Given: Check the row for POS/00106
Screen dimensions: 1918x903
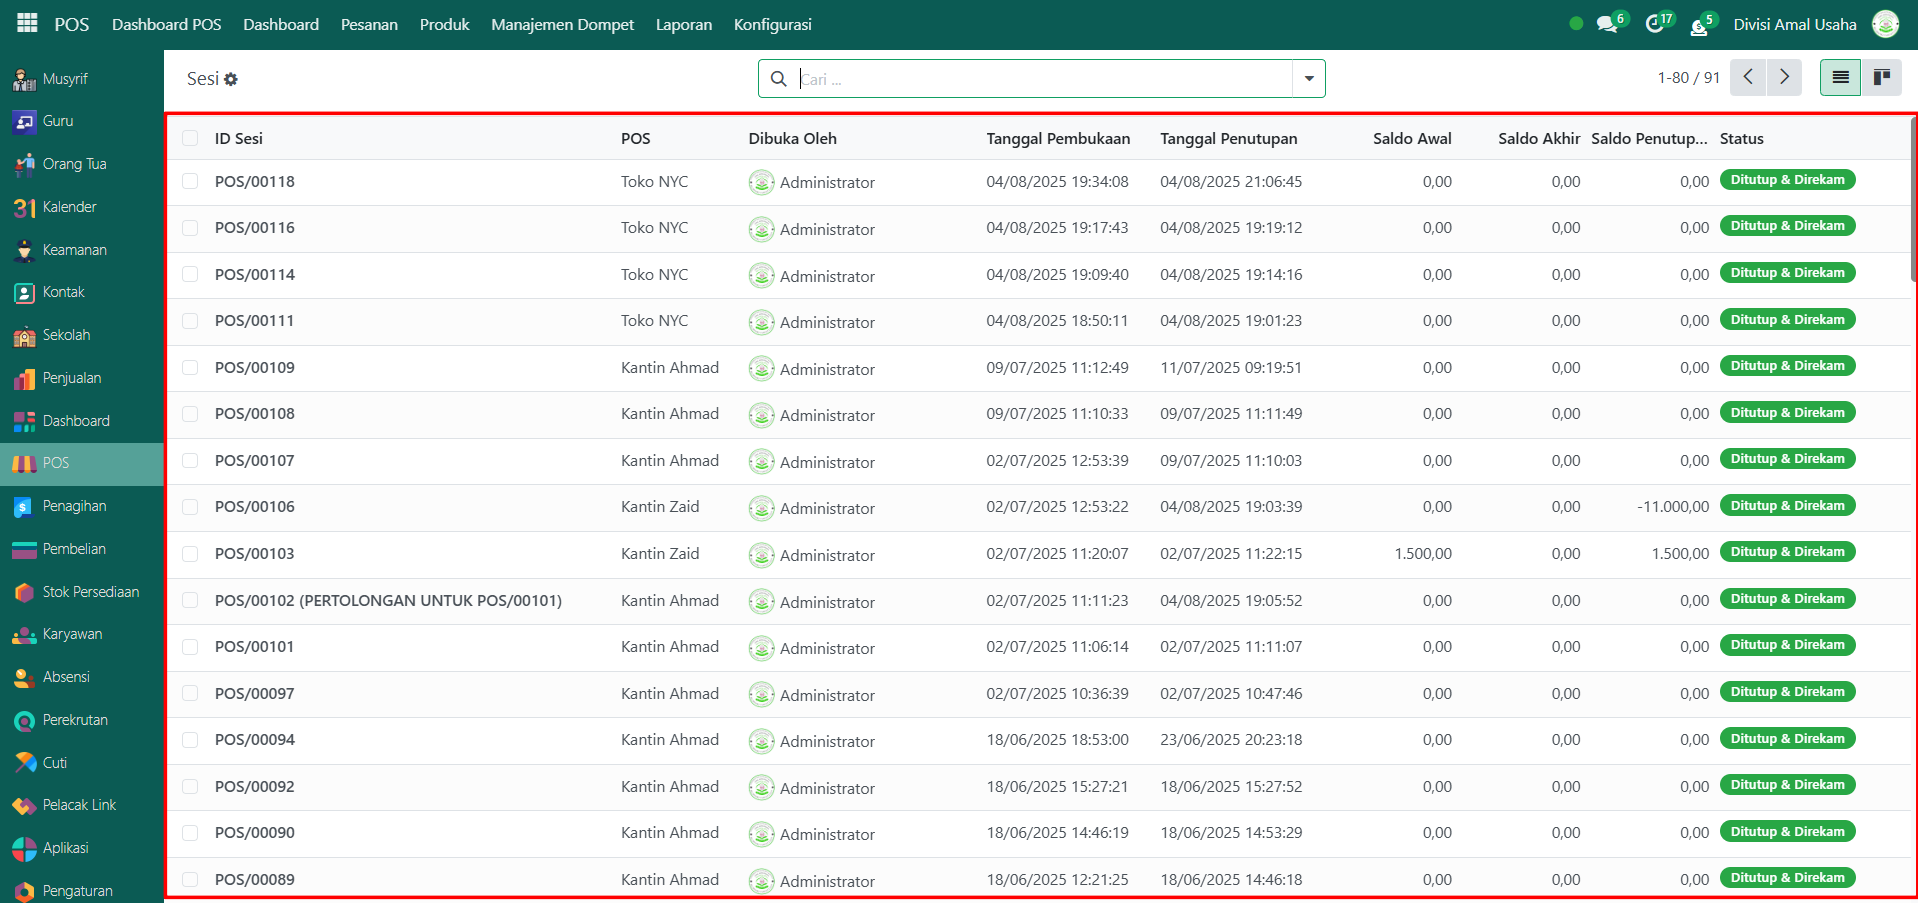Looking at the screenshot, I should click(x=190, y=507).
